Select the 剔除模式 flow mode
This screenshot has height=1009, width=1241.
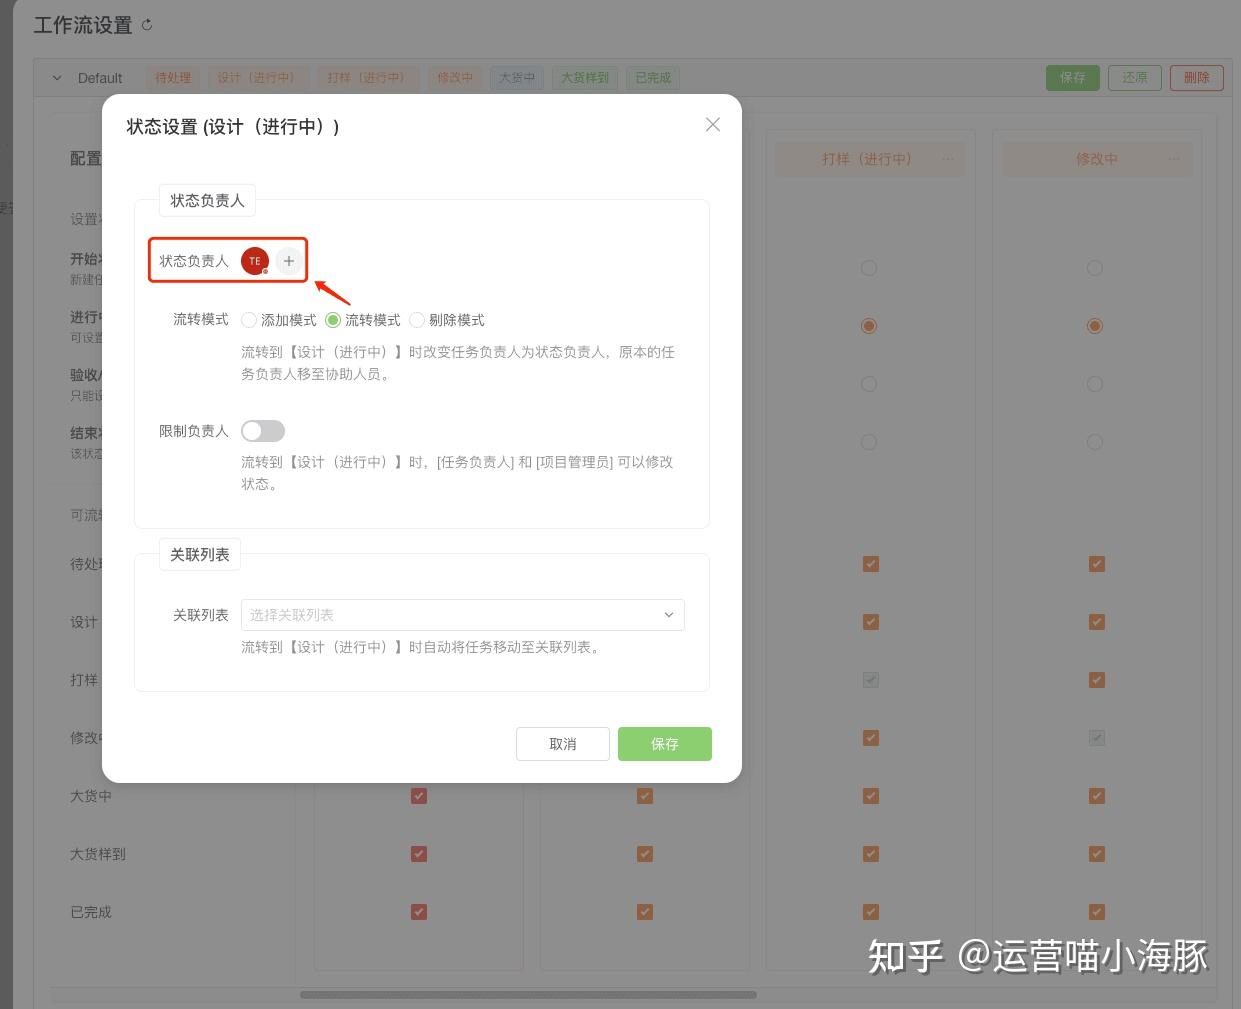[416, 320]
